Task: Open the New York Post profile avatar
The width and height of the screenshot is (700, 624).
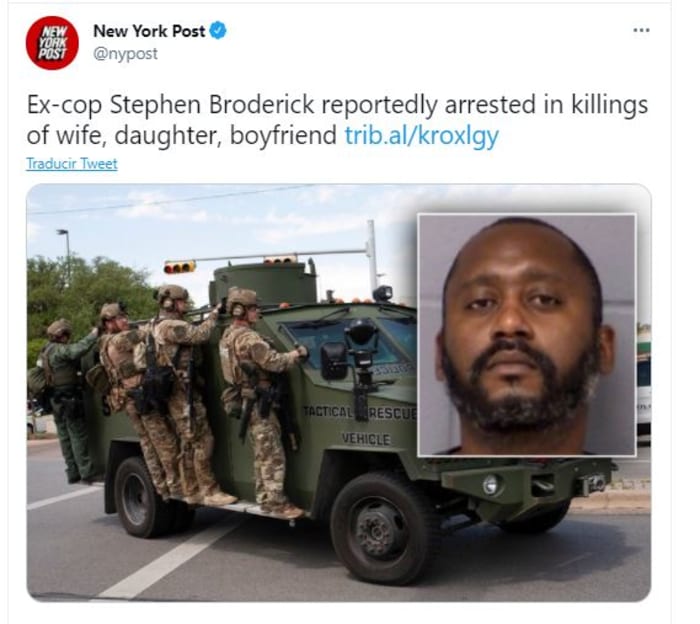Action: click(52, 43)
